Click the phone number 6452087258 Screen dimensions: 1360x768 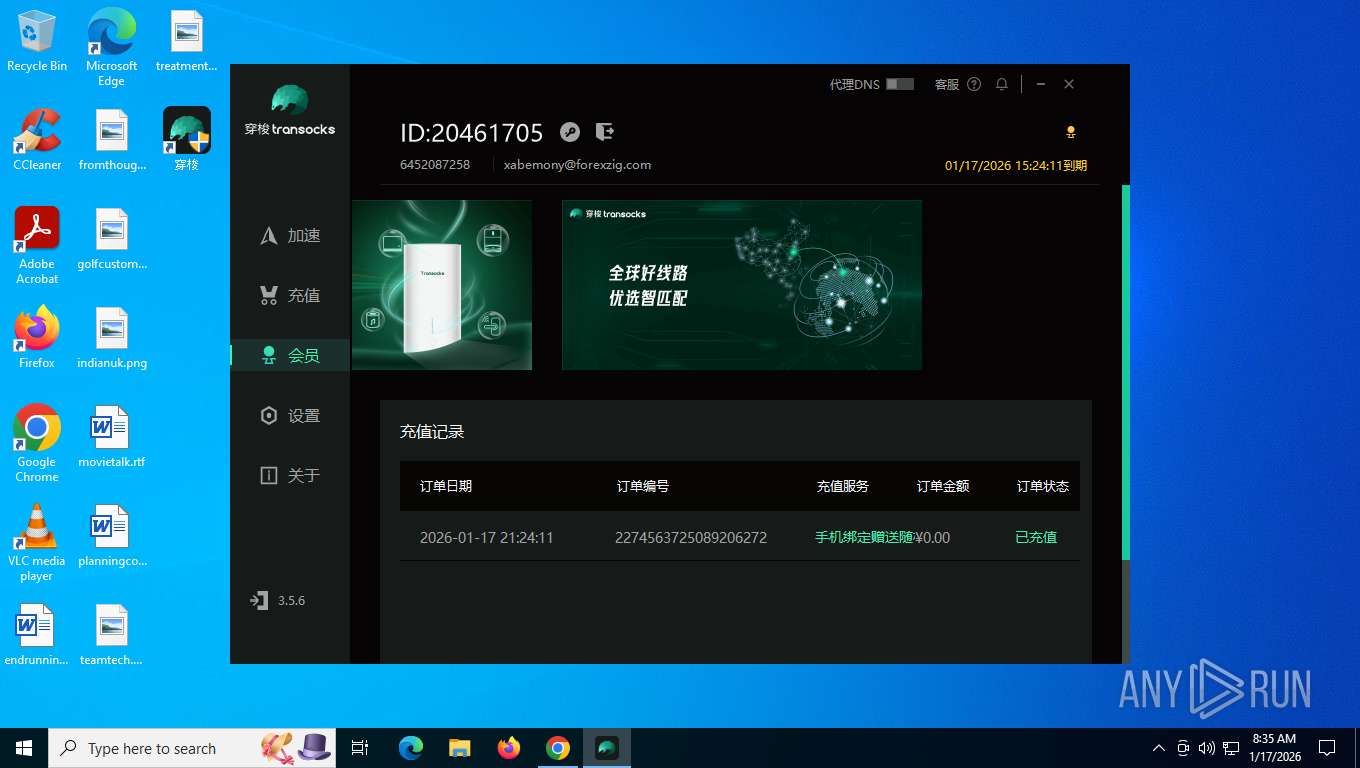tap(435, 165)
